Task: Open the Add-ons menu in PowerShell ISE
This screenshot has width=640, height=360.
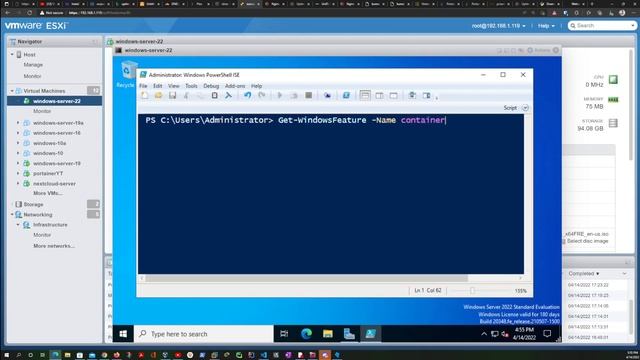Action: tap(235, 86)
